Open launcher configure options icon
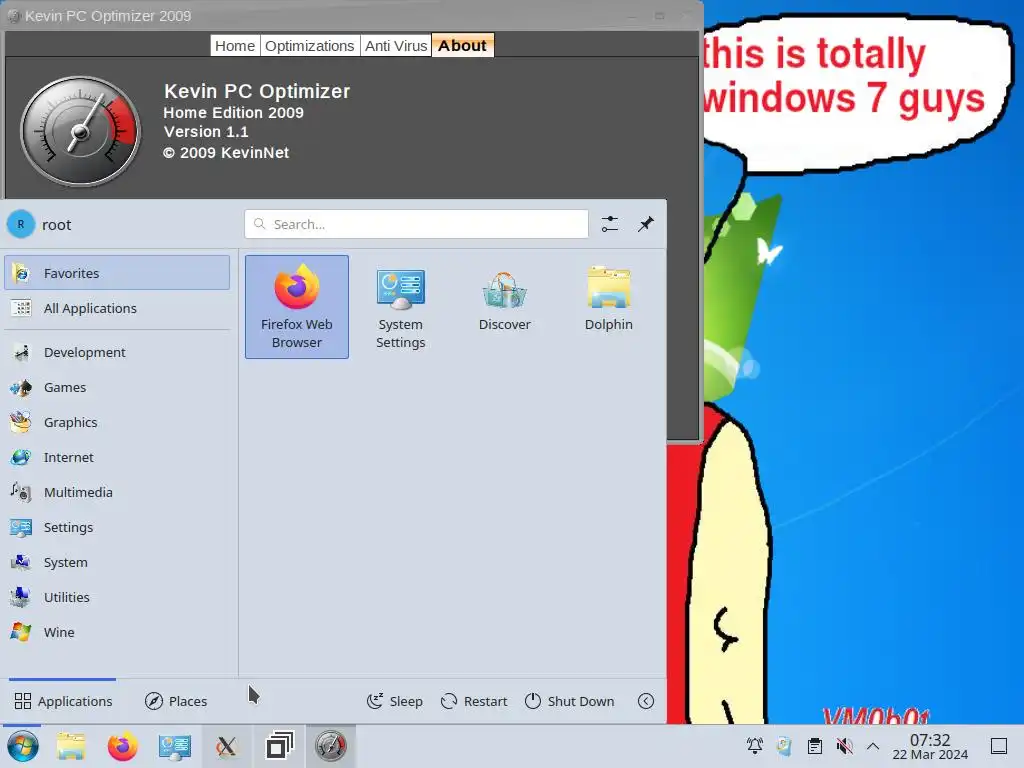1024x768 pixels. [x=610, y=224]
